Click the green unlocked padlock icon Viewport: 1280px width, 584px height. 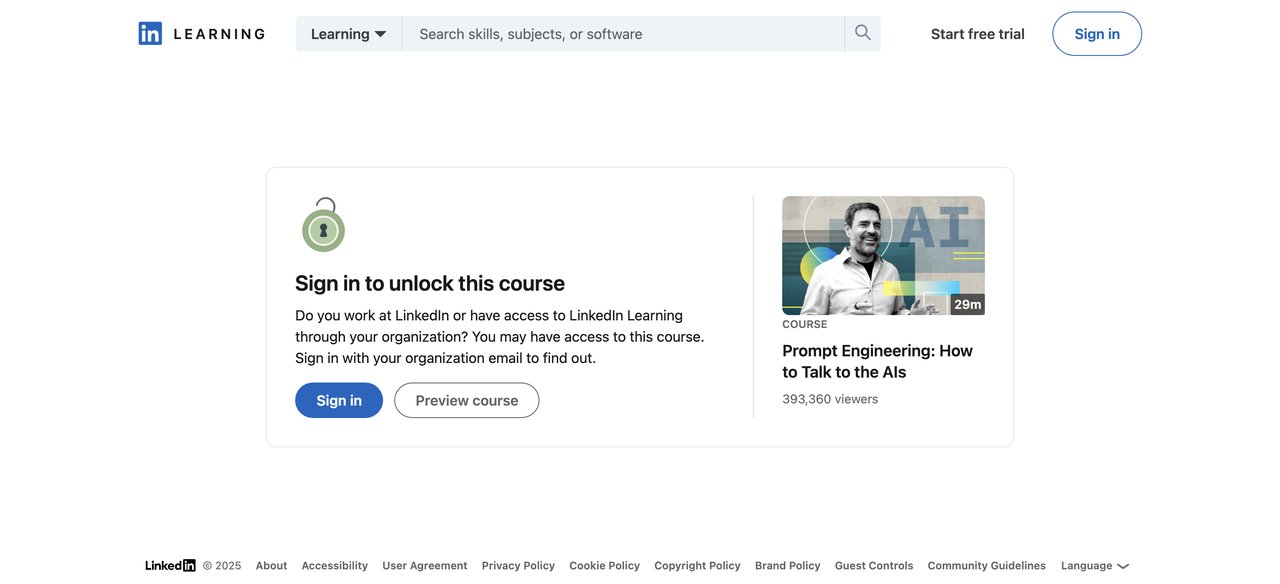[x=323, y=225]
